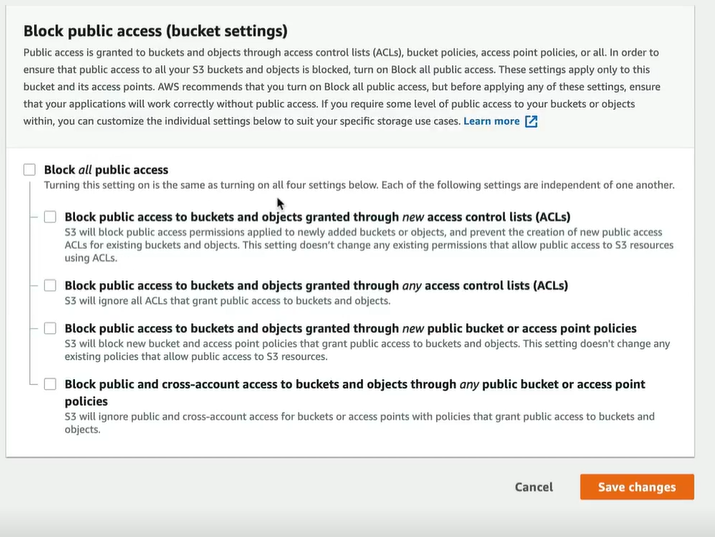This screenshot has height=537, width=715.
Task: Click description about ignoring public and cross-account access
Action: [359, 423]
